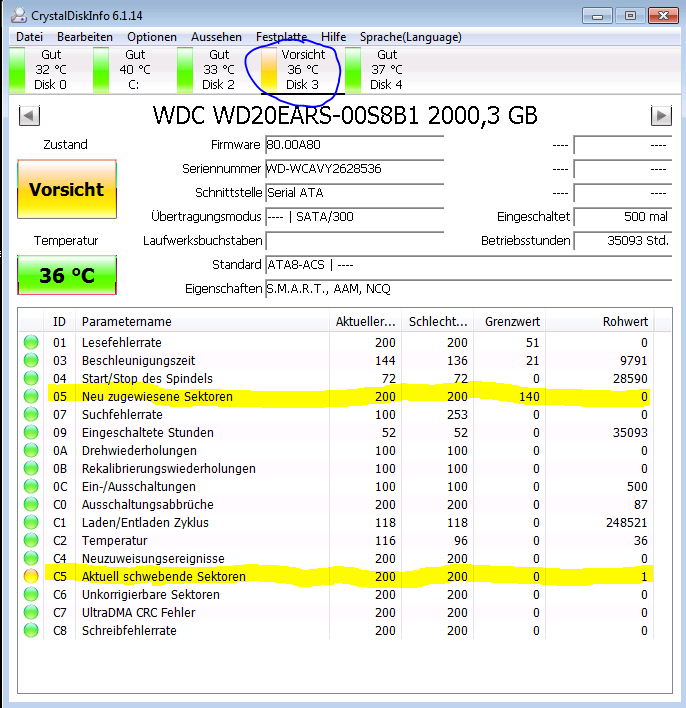686x708 pixels.
Task: Open the Sprache(Language) menu
Action: [411, 37]
